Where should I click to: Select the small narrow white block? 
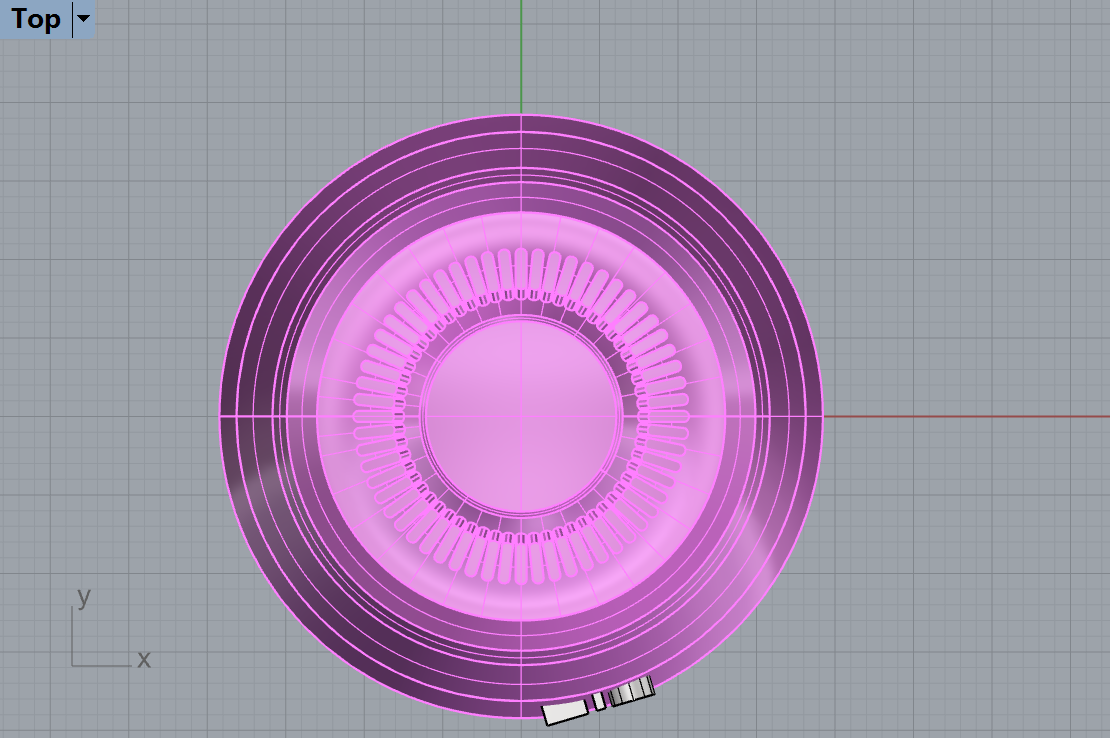click(x=599, y=701)
